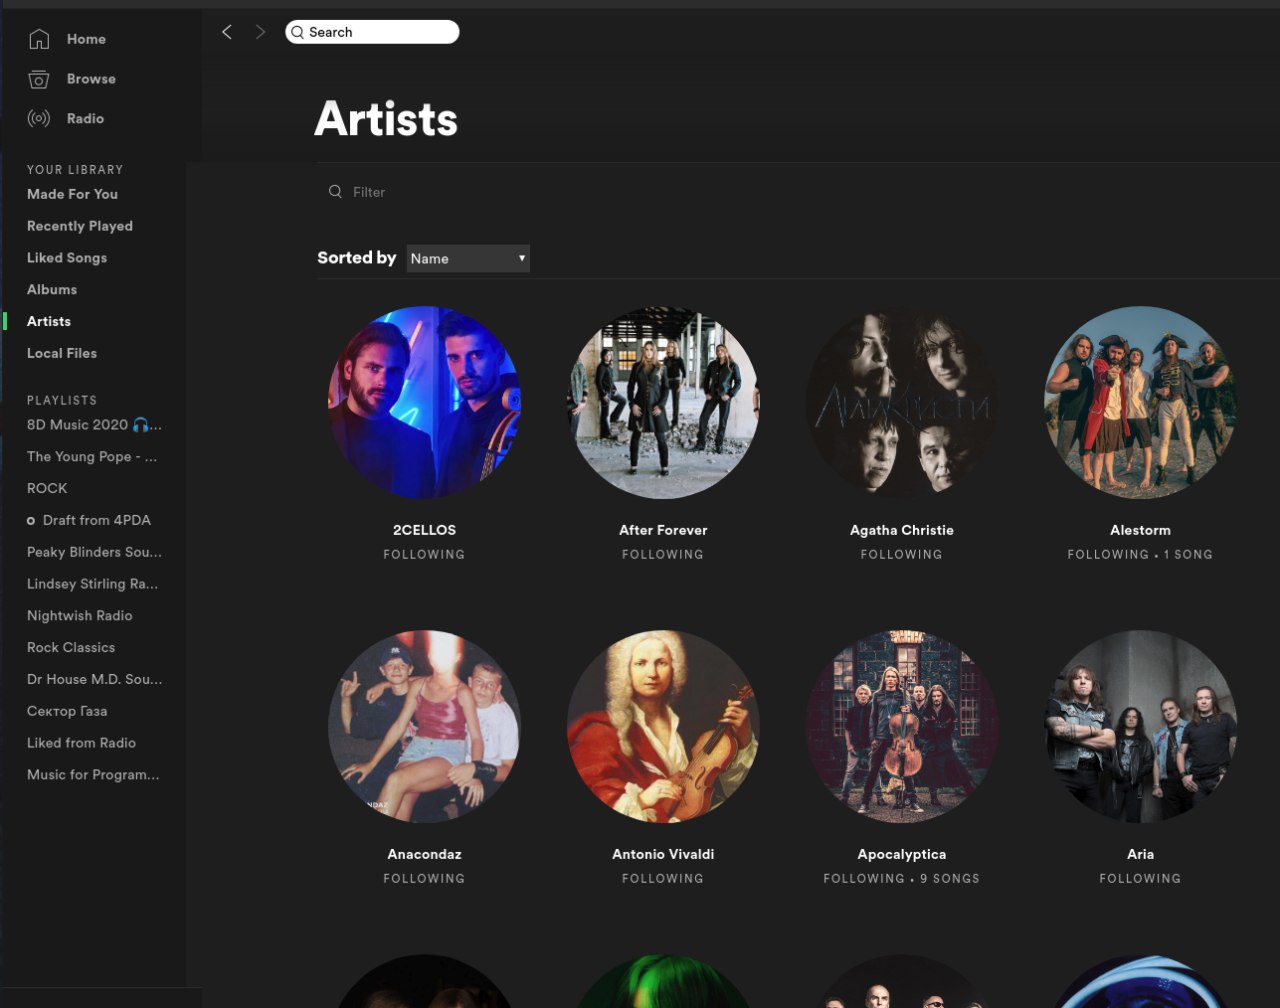This screenshot has height=1008, width=1280.
Task: Click the circle icon beside Draft from 4PDA
Action: pyautogui.click(x=31, y=521)
